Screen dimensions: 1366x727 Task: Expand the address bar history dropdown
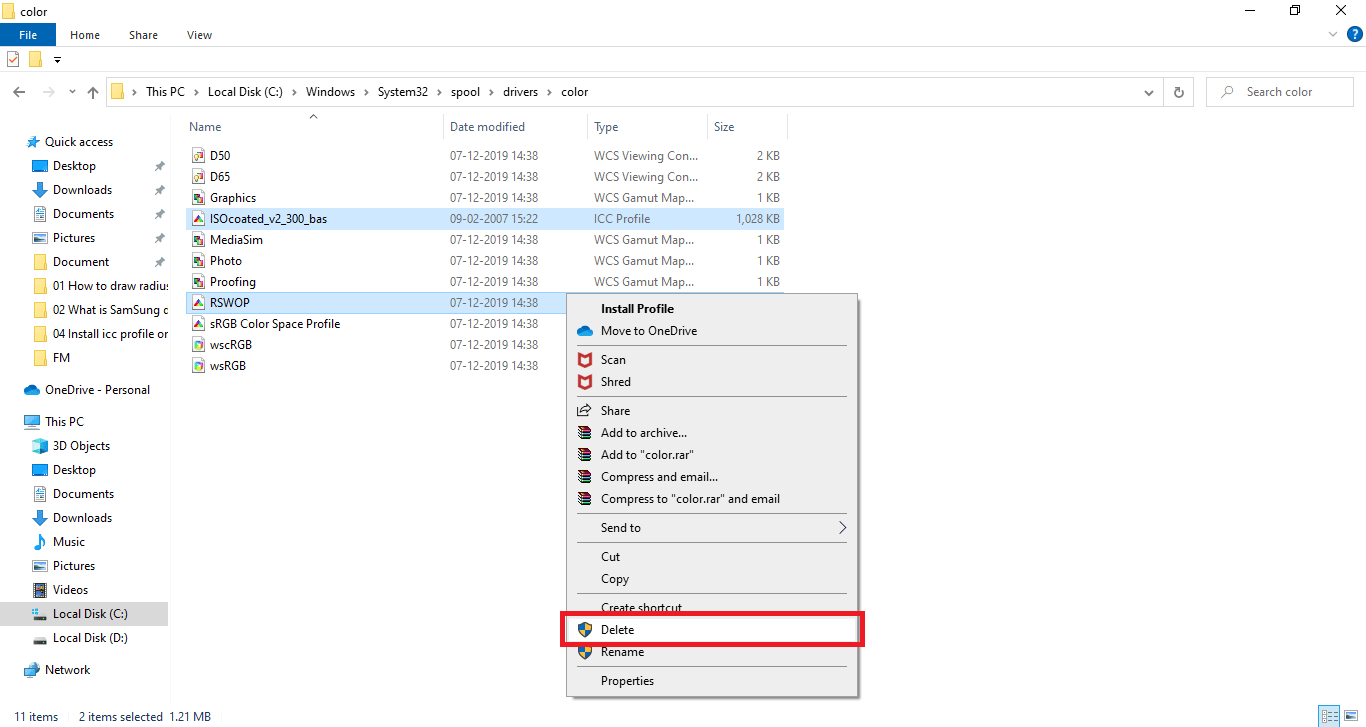click(x=1148, y=92)
